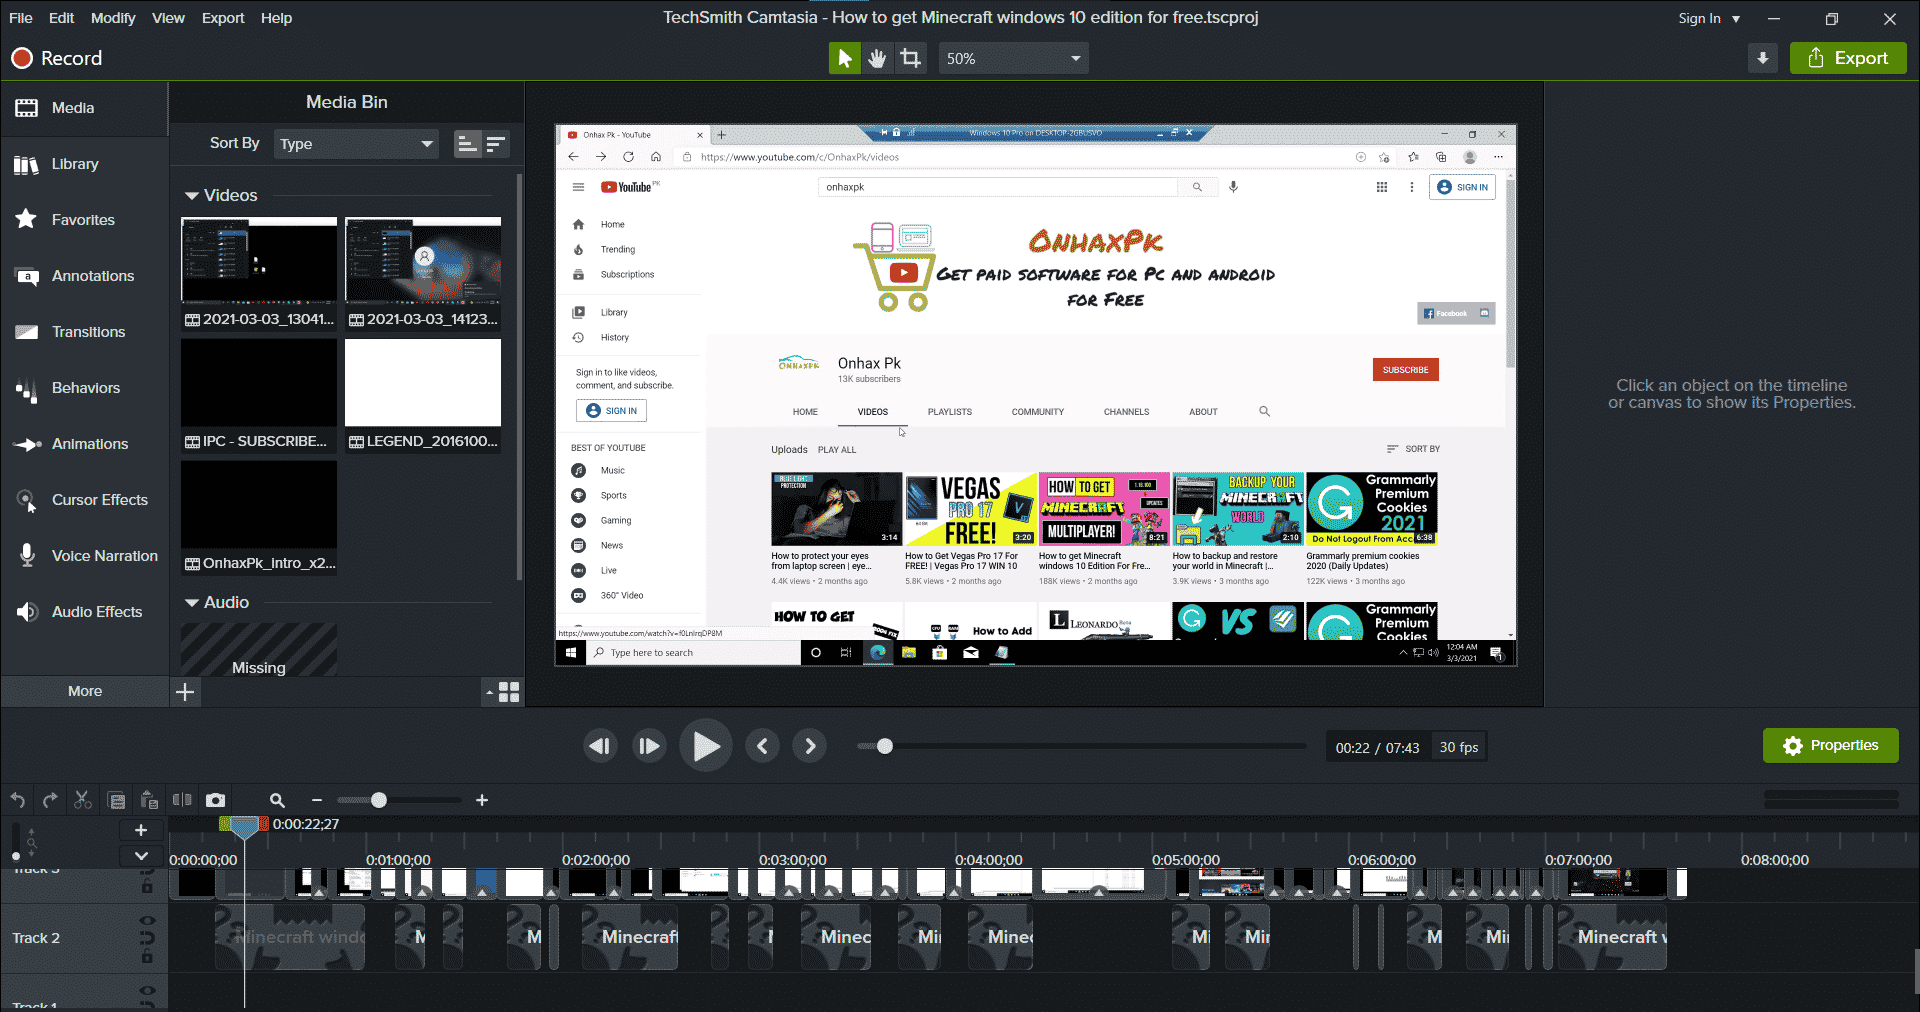
Task: Toggle Track 2 magnetic track
Action: click(147, 938)
